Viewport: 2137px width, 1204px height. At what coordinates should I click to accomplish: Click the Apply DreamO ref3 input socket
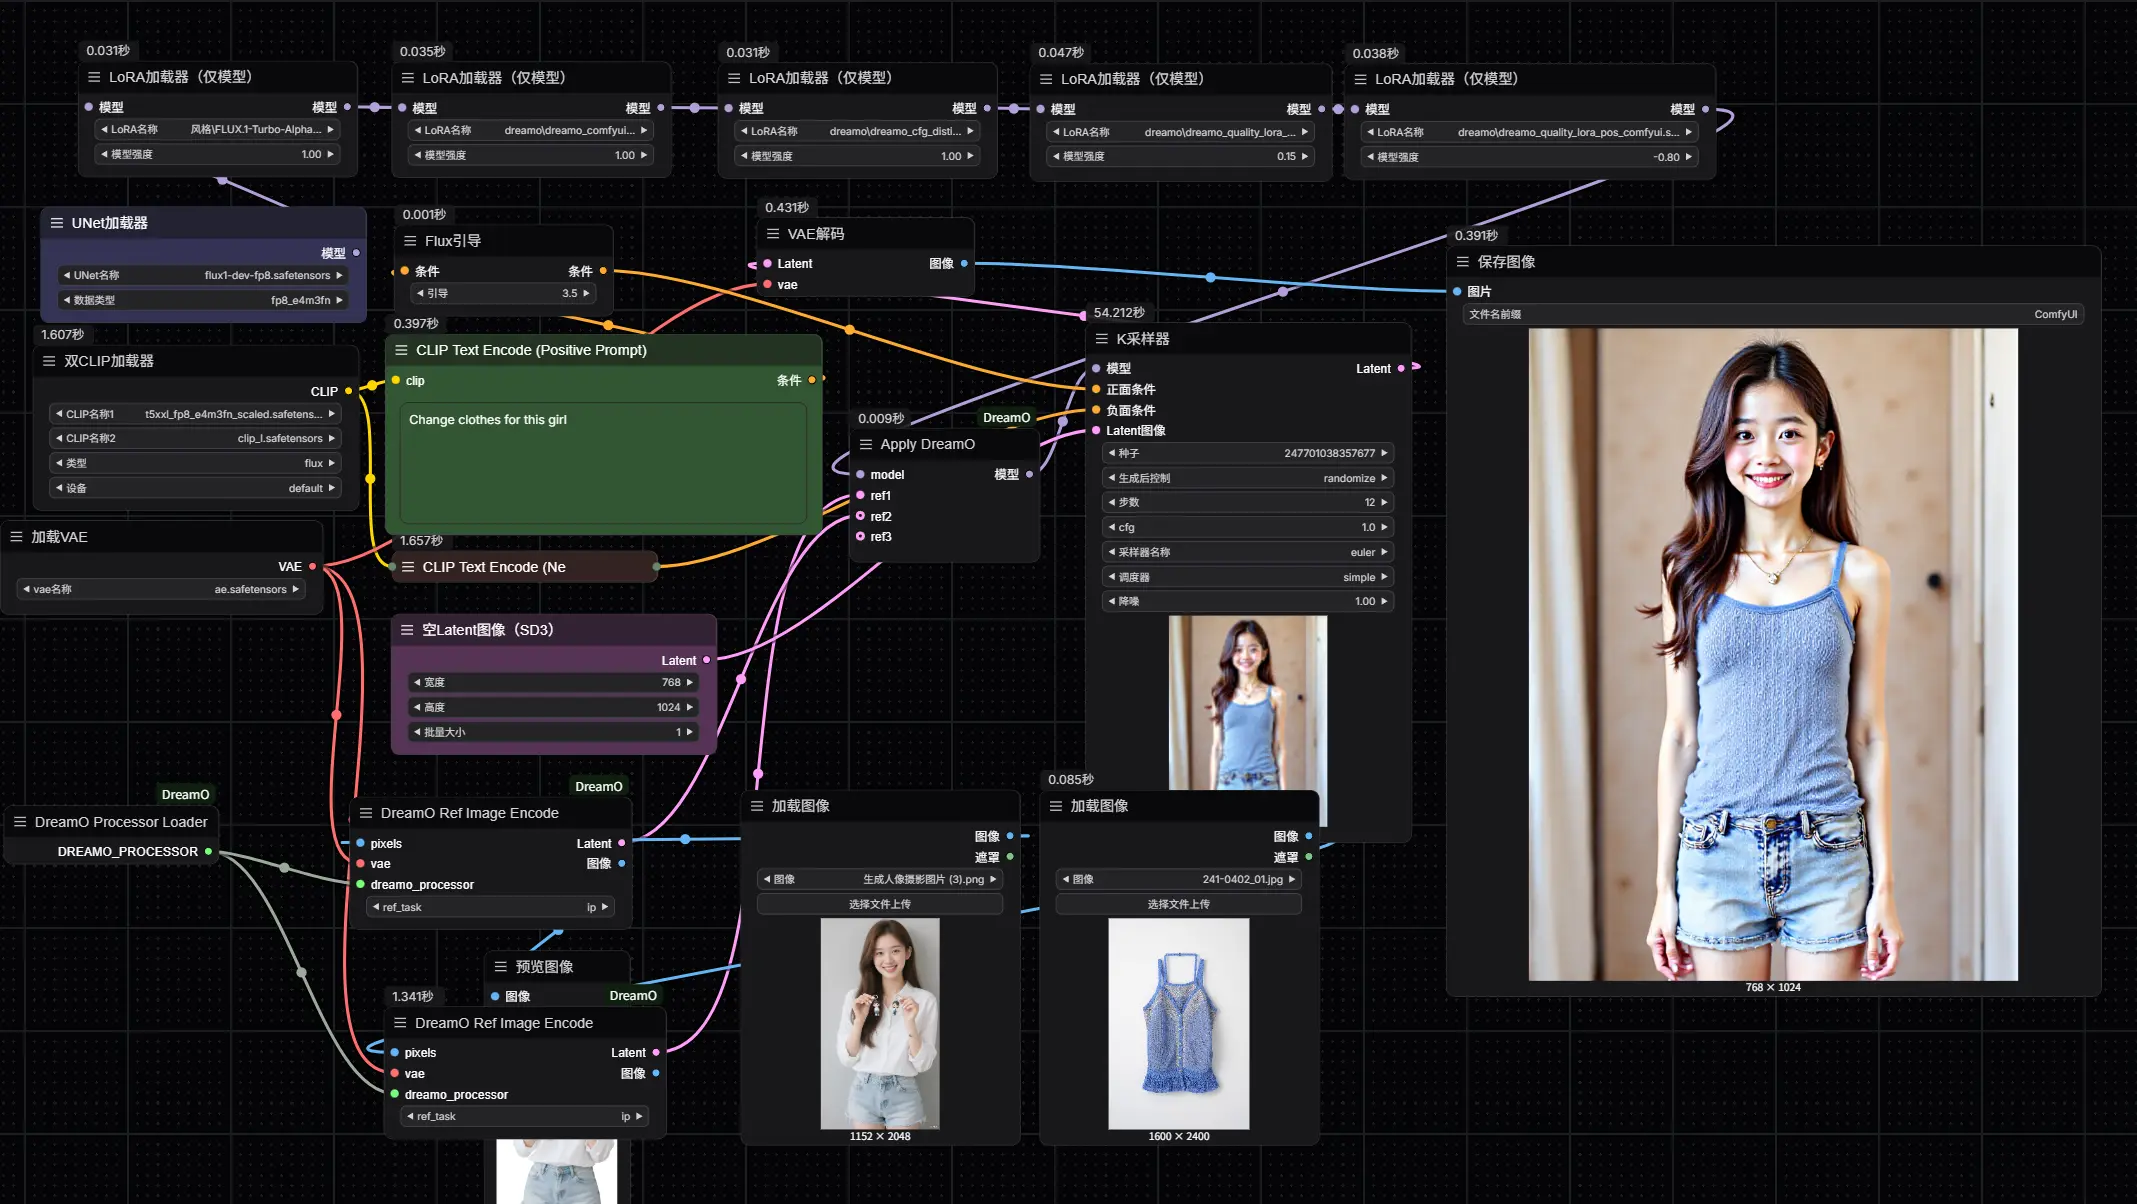860,537
